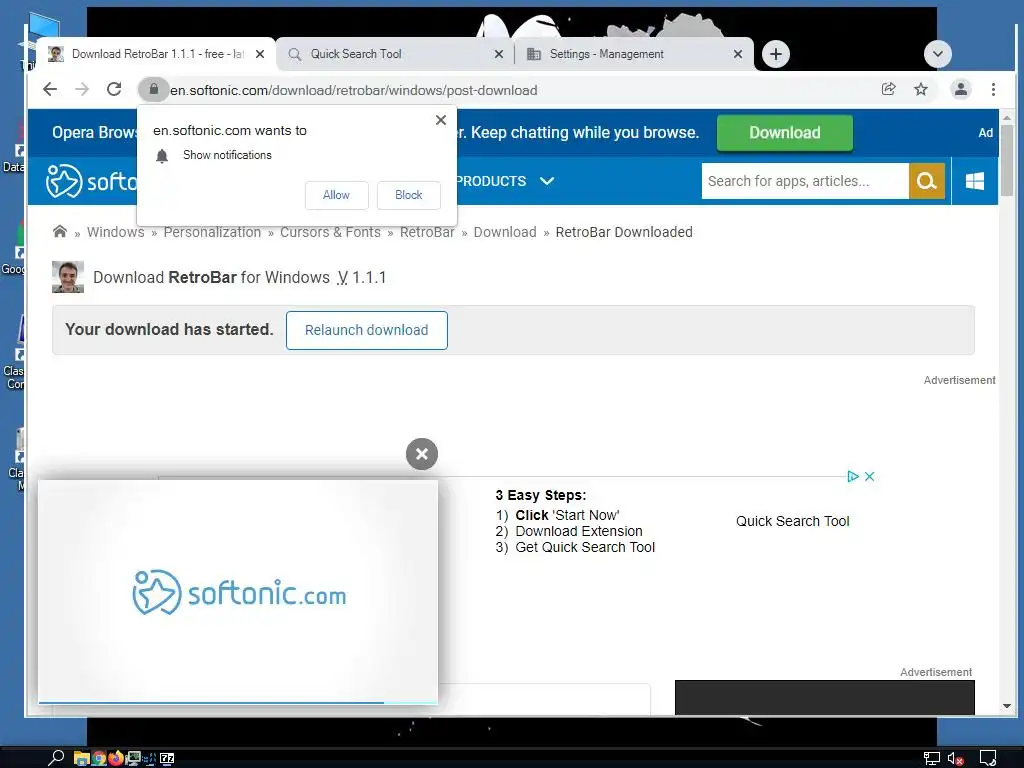Open site info lock icon
1024x768 pixels.
(x=153, y=89)
